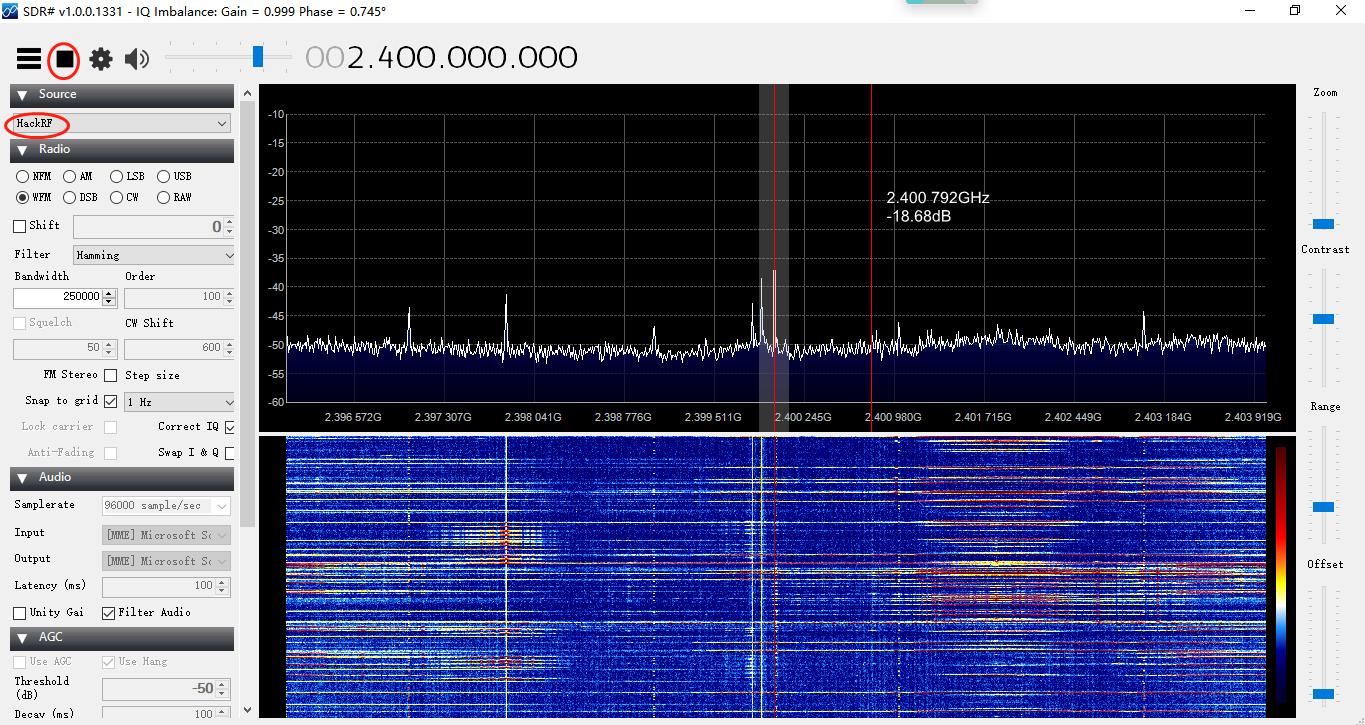Image resolution: width=1365 pixels, height=725 pixels.
Task: Click the Bandwidth 250000 field
Action: coord(58,297)
